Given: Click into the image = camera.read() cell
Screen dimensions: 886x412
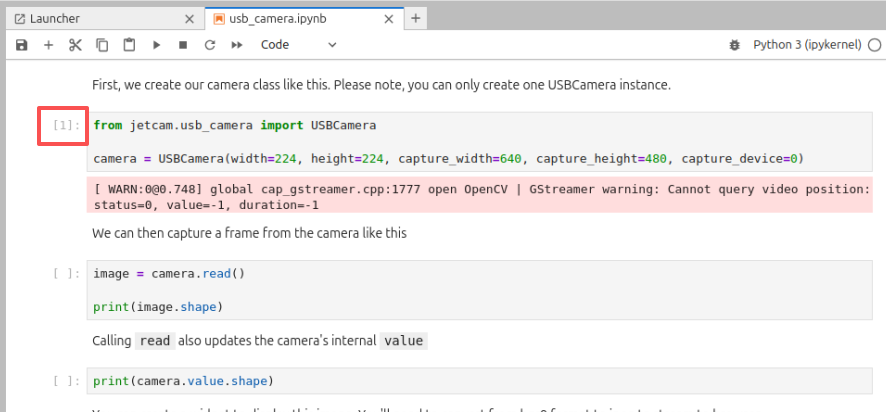Looking at the screenshot, I should coord(479,290).
